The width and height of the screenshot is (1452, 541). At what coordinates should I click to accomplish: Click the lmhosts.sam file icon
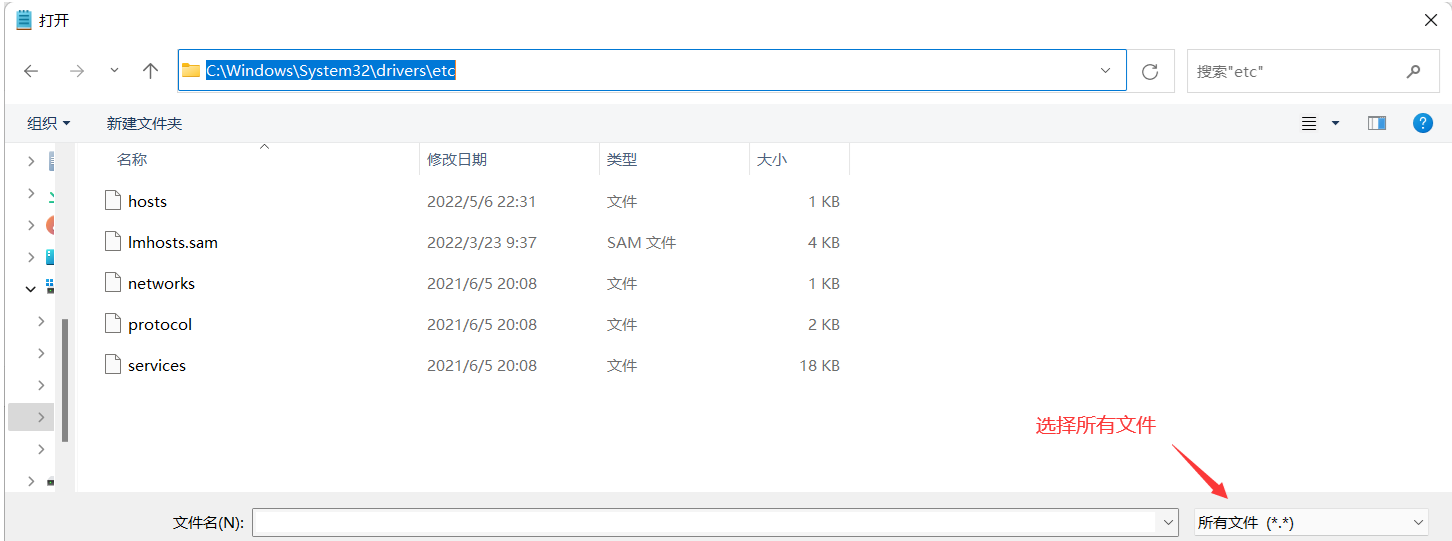point(113,242)
